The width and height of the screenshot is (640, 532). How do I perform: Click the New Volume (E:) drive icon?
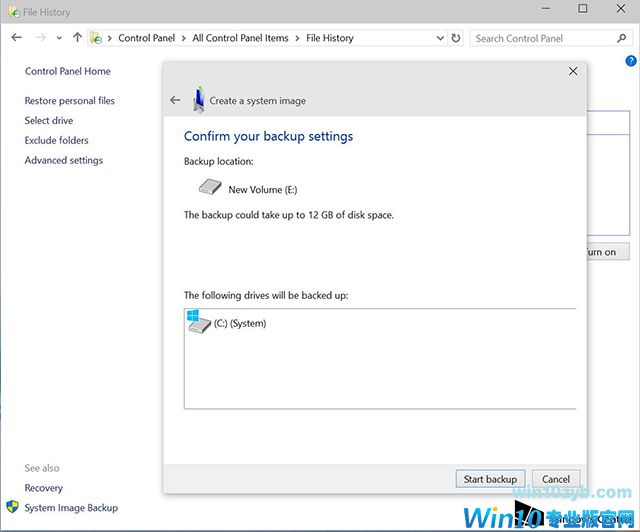(x=210, y=187)
